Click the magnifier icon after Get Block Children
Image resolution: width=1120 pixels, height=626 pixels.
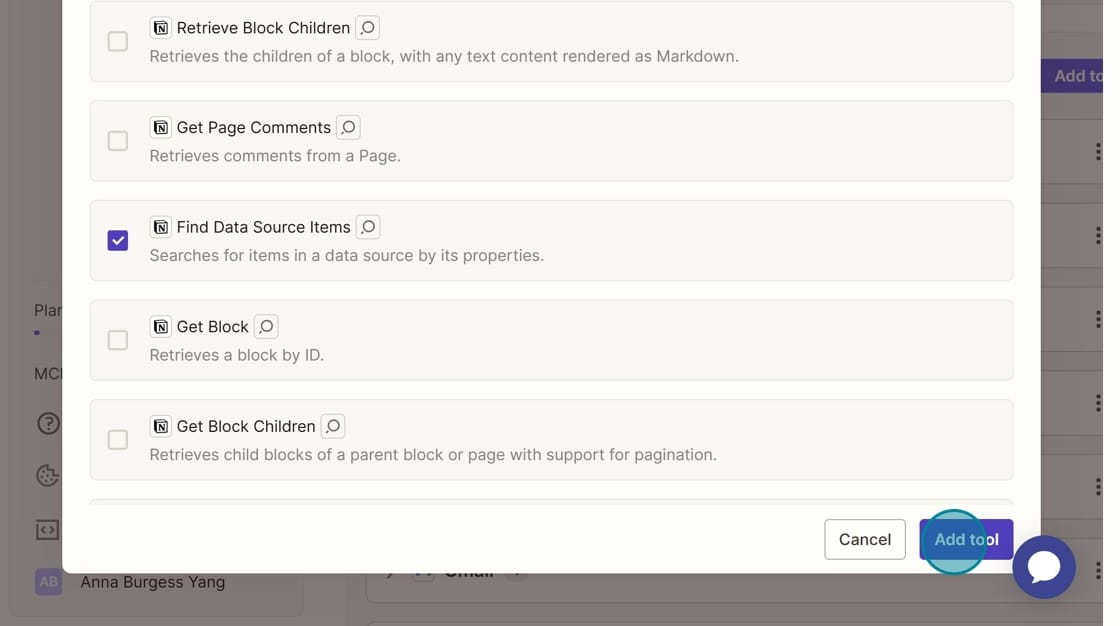(x=333, y=426)
